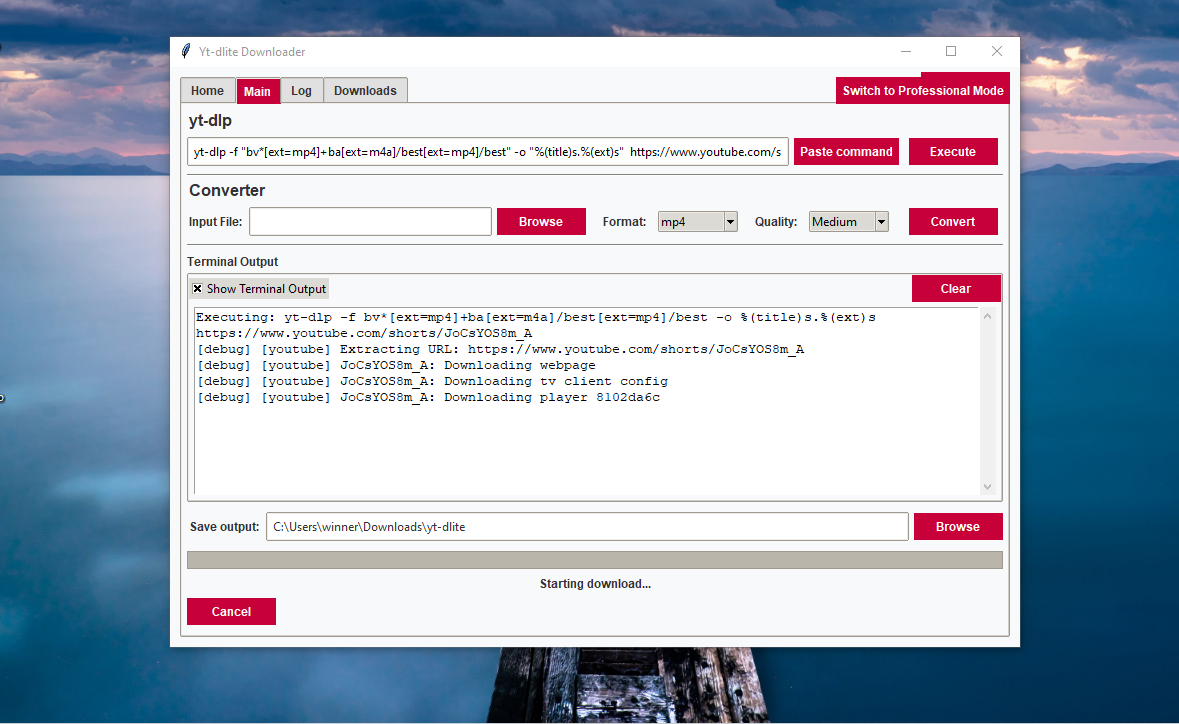Image resolution: width=1179 pixels, height=724 pixels.
Task: Select the Main tab
Action: tap(257, 91)
